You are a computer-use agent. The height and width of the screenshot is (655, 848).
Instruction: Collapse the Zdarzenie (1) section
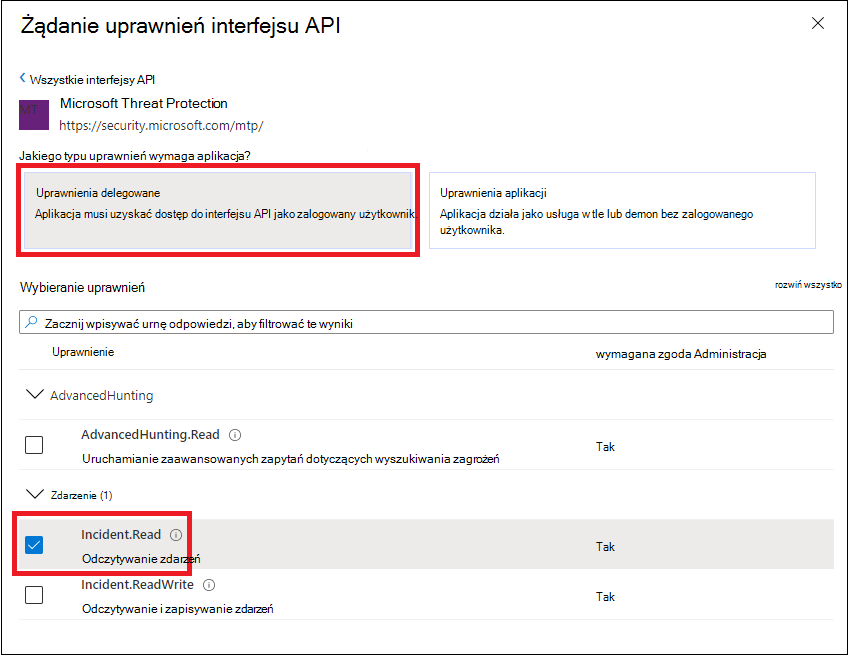tap(34, 494)
